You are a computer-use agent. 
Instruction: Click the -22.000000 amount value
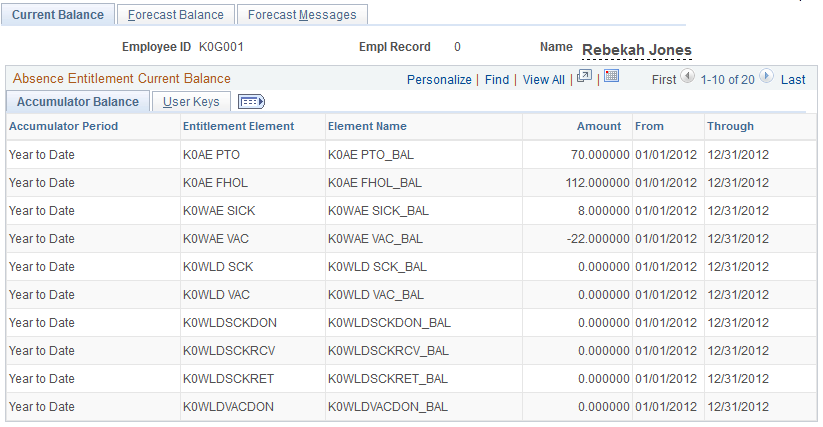(598, 239)
